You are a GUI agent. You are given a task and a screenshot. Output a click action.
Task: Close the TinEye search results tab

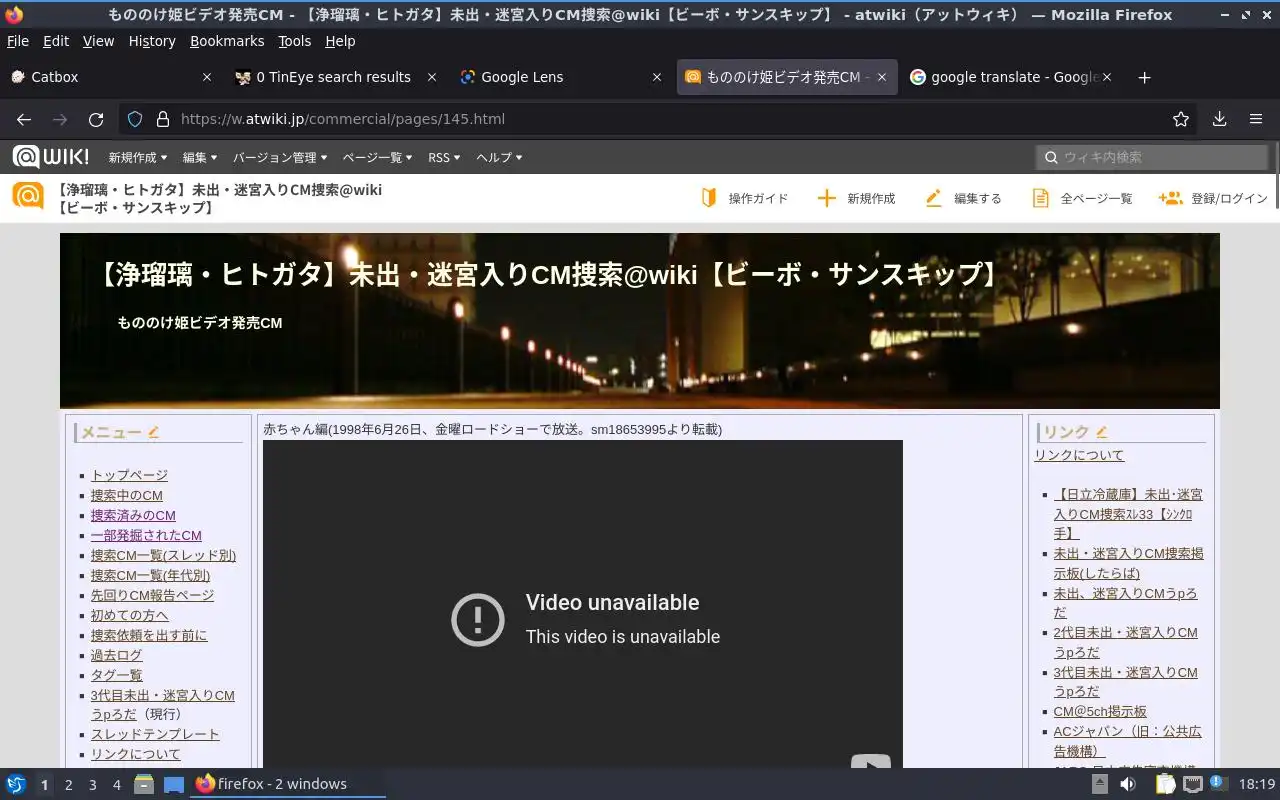click(432, 77)
